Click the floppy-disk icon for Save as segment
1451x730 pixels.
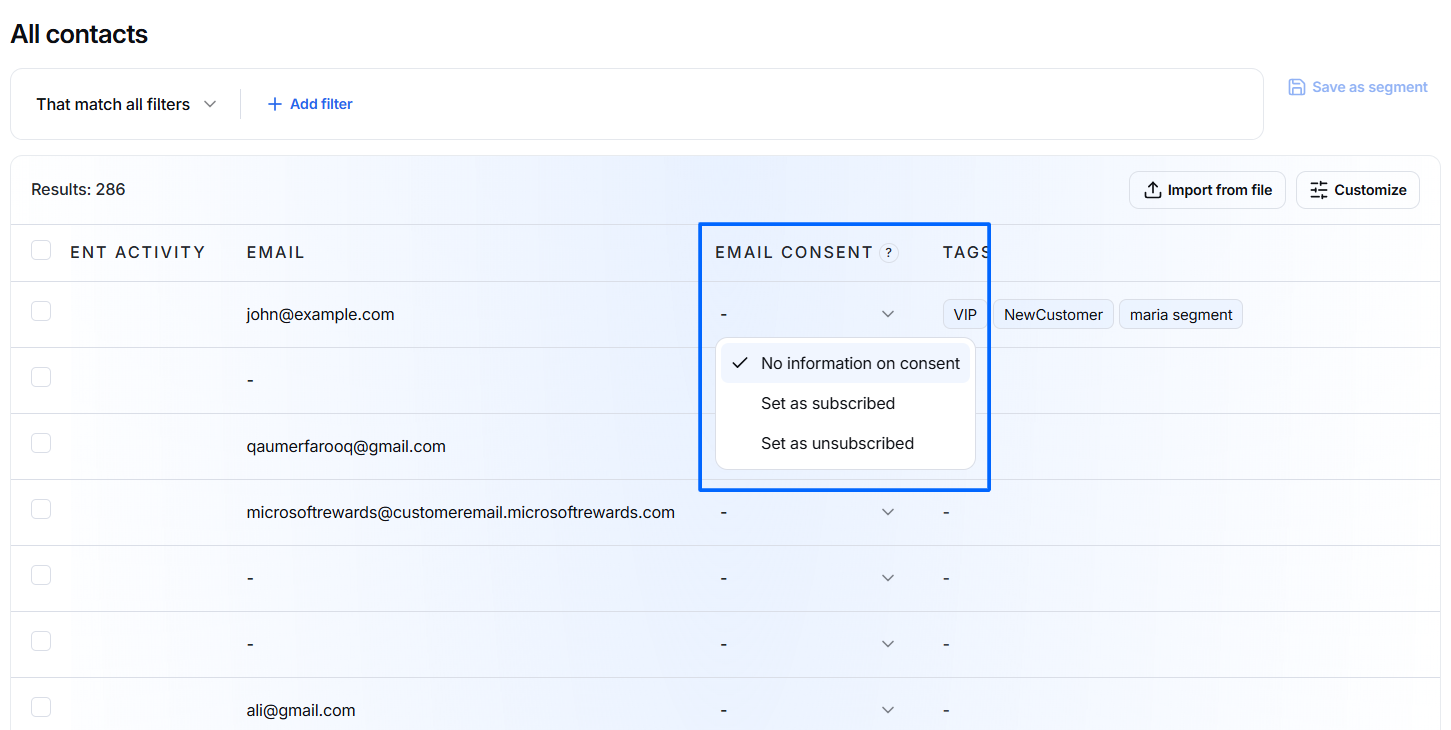tap(1297, 87)
